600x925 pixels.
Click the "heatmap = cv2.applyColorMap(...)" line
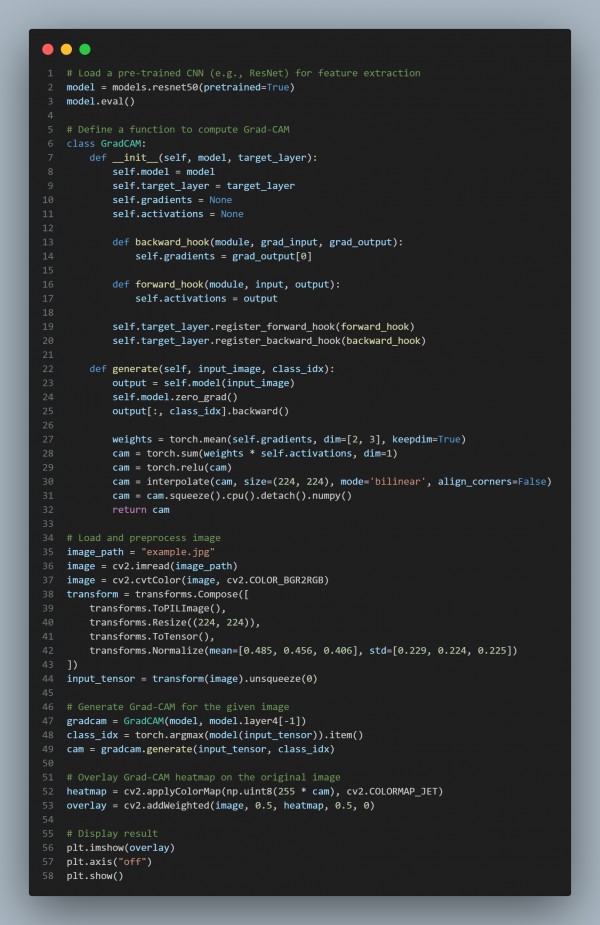point(255,792)
